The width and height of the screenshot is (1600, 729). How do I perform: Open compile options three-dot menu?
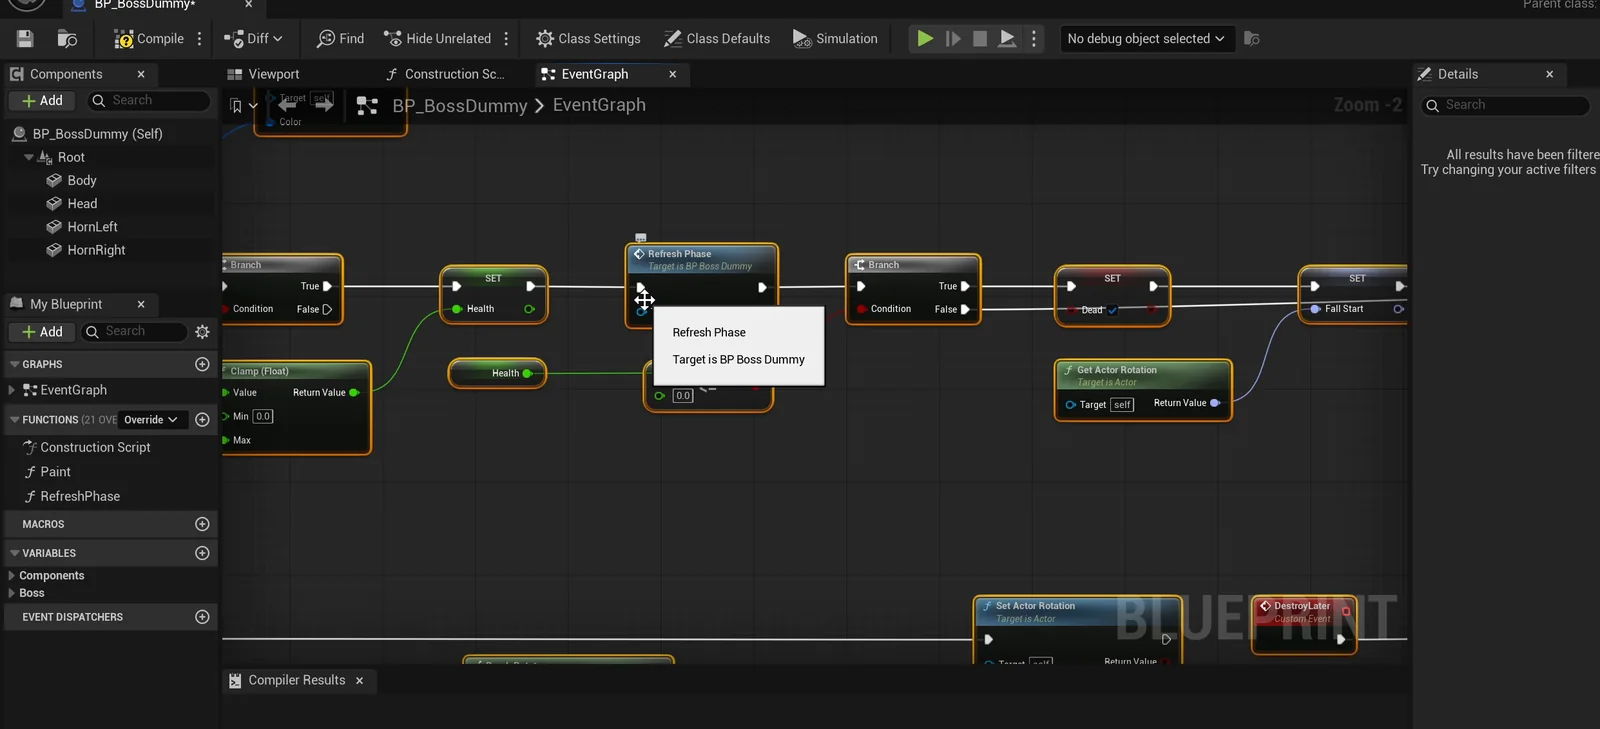[200, 39]
